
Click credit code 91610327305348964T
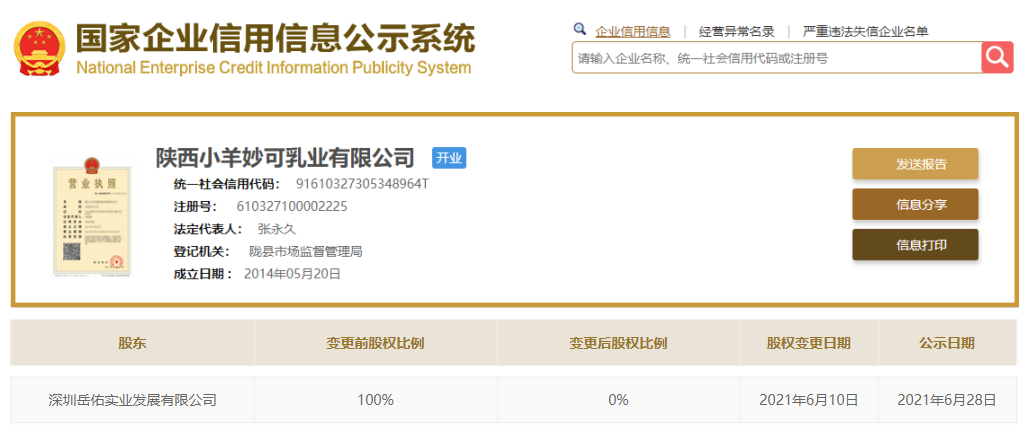[x=362, y=183]
